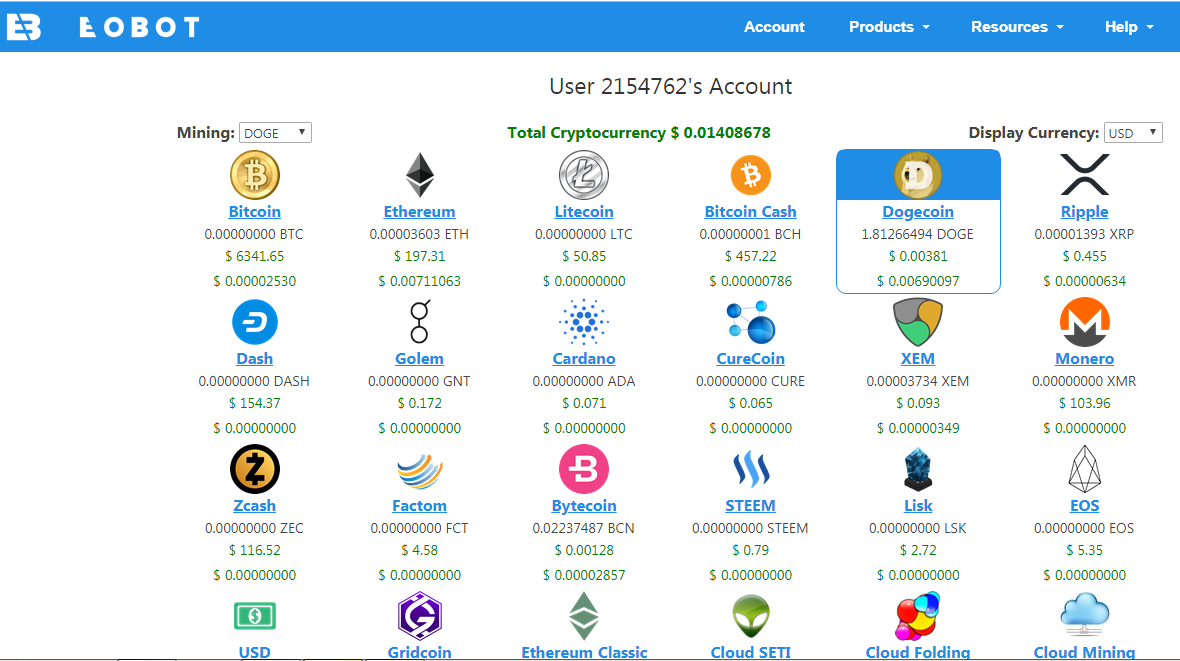This screenshot has height=661, width=1180.
Task: Go to the Account page
Action: pyautogui.click(x=774, y=27)
